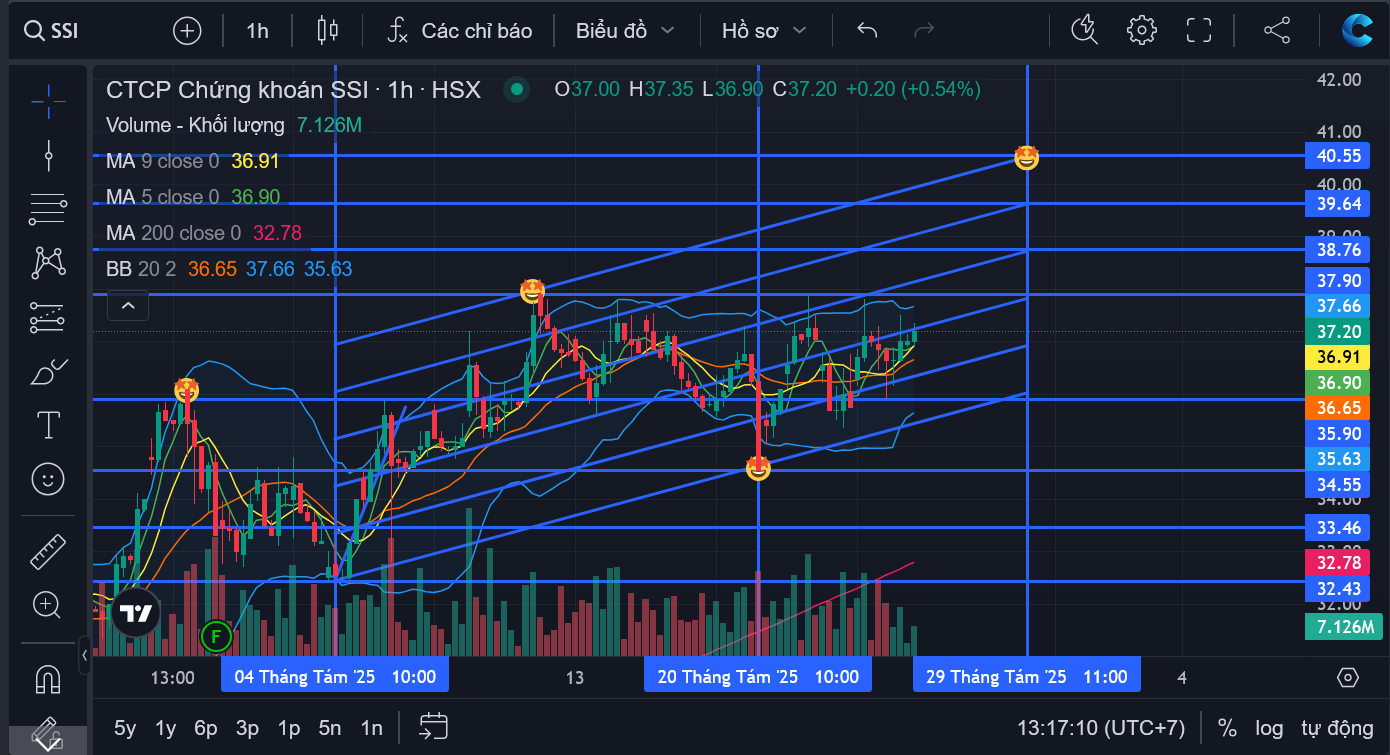The image size is (1390, 755).
Task: Select the brush drawing tool
Action: [x=48, y=372]
